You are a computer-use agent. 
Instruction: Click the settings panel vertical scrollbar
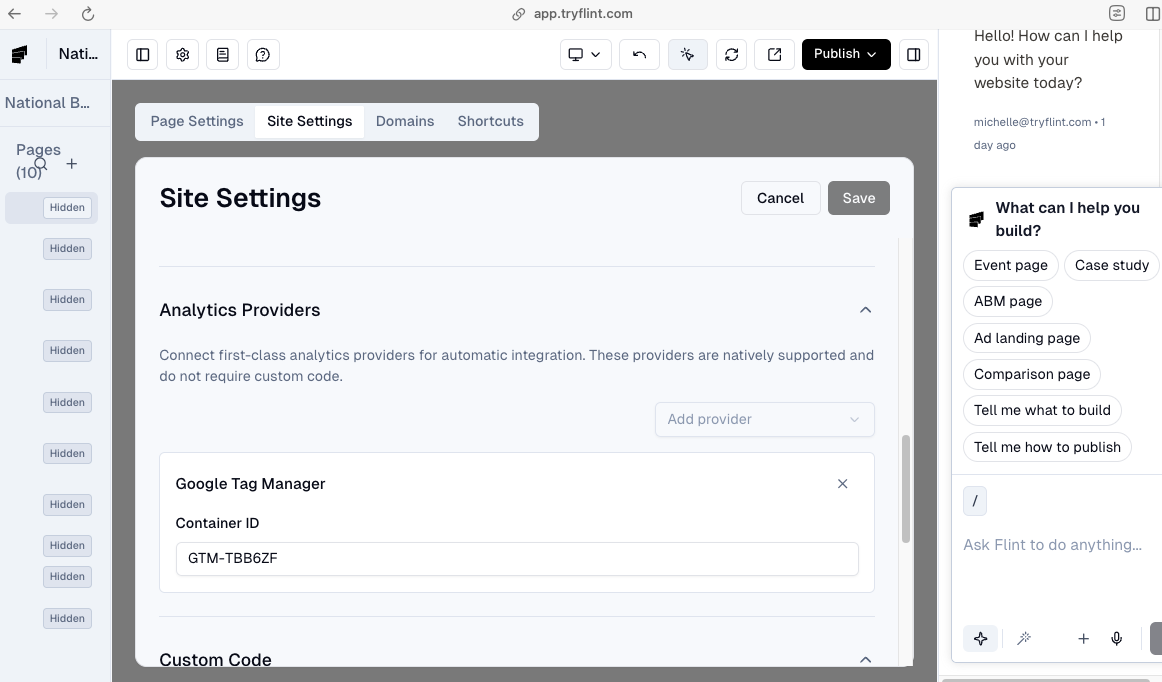click(905, 489)
